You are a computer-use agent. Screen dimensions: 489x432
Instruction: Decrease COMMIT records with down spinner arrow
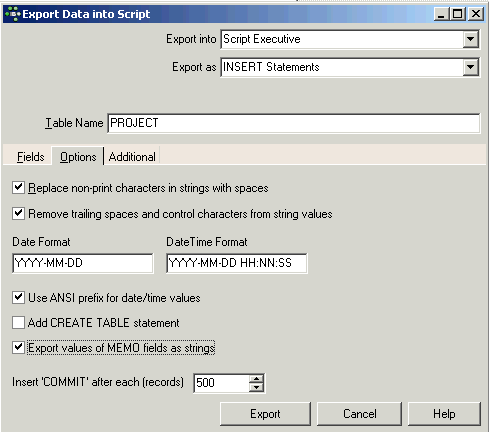coord(256,387)
